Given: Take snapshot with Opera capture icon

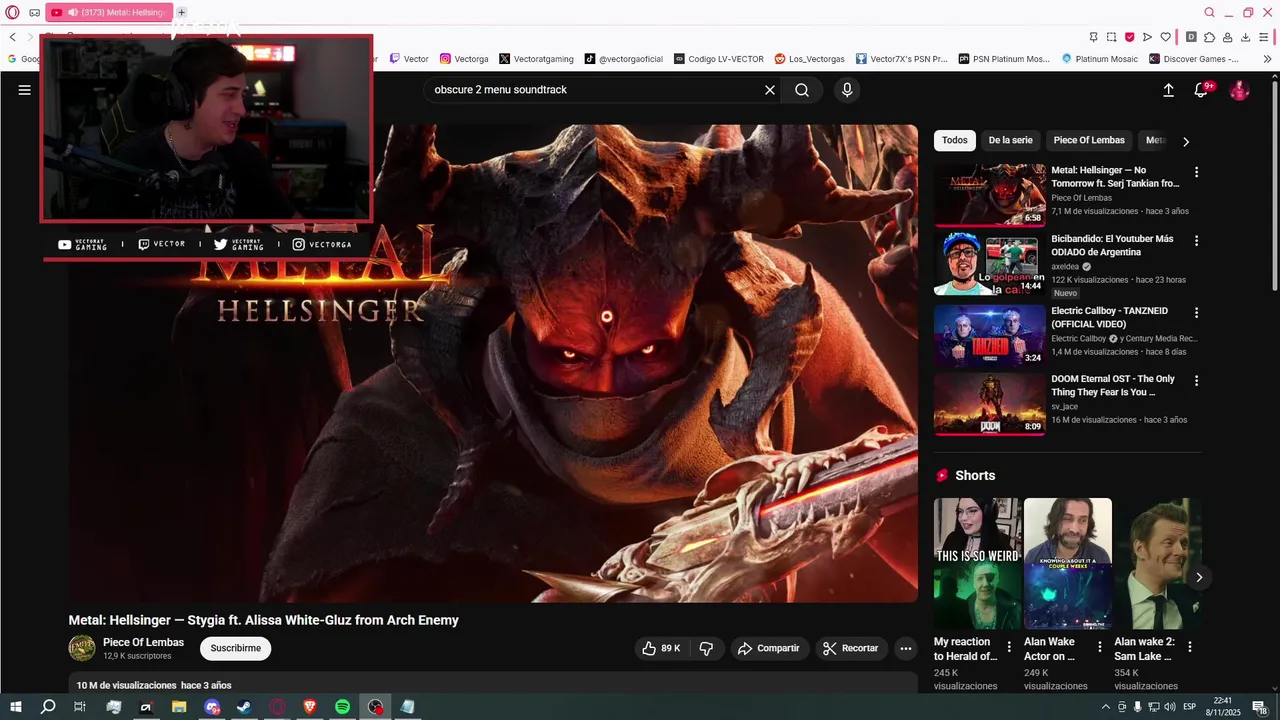Looking at the screenshot, I should pos(1112,37).
